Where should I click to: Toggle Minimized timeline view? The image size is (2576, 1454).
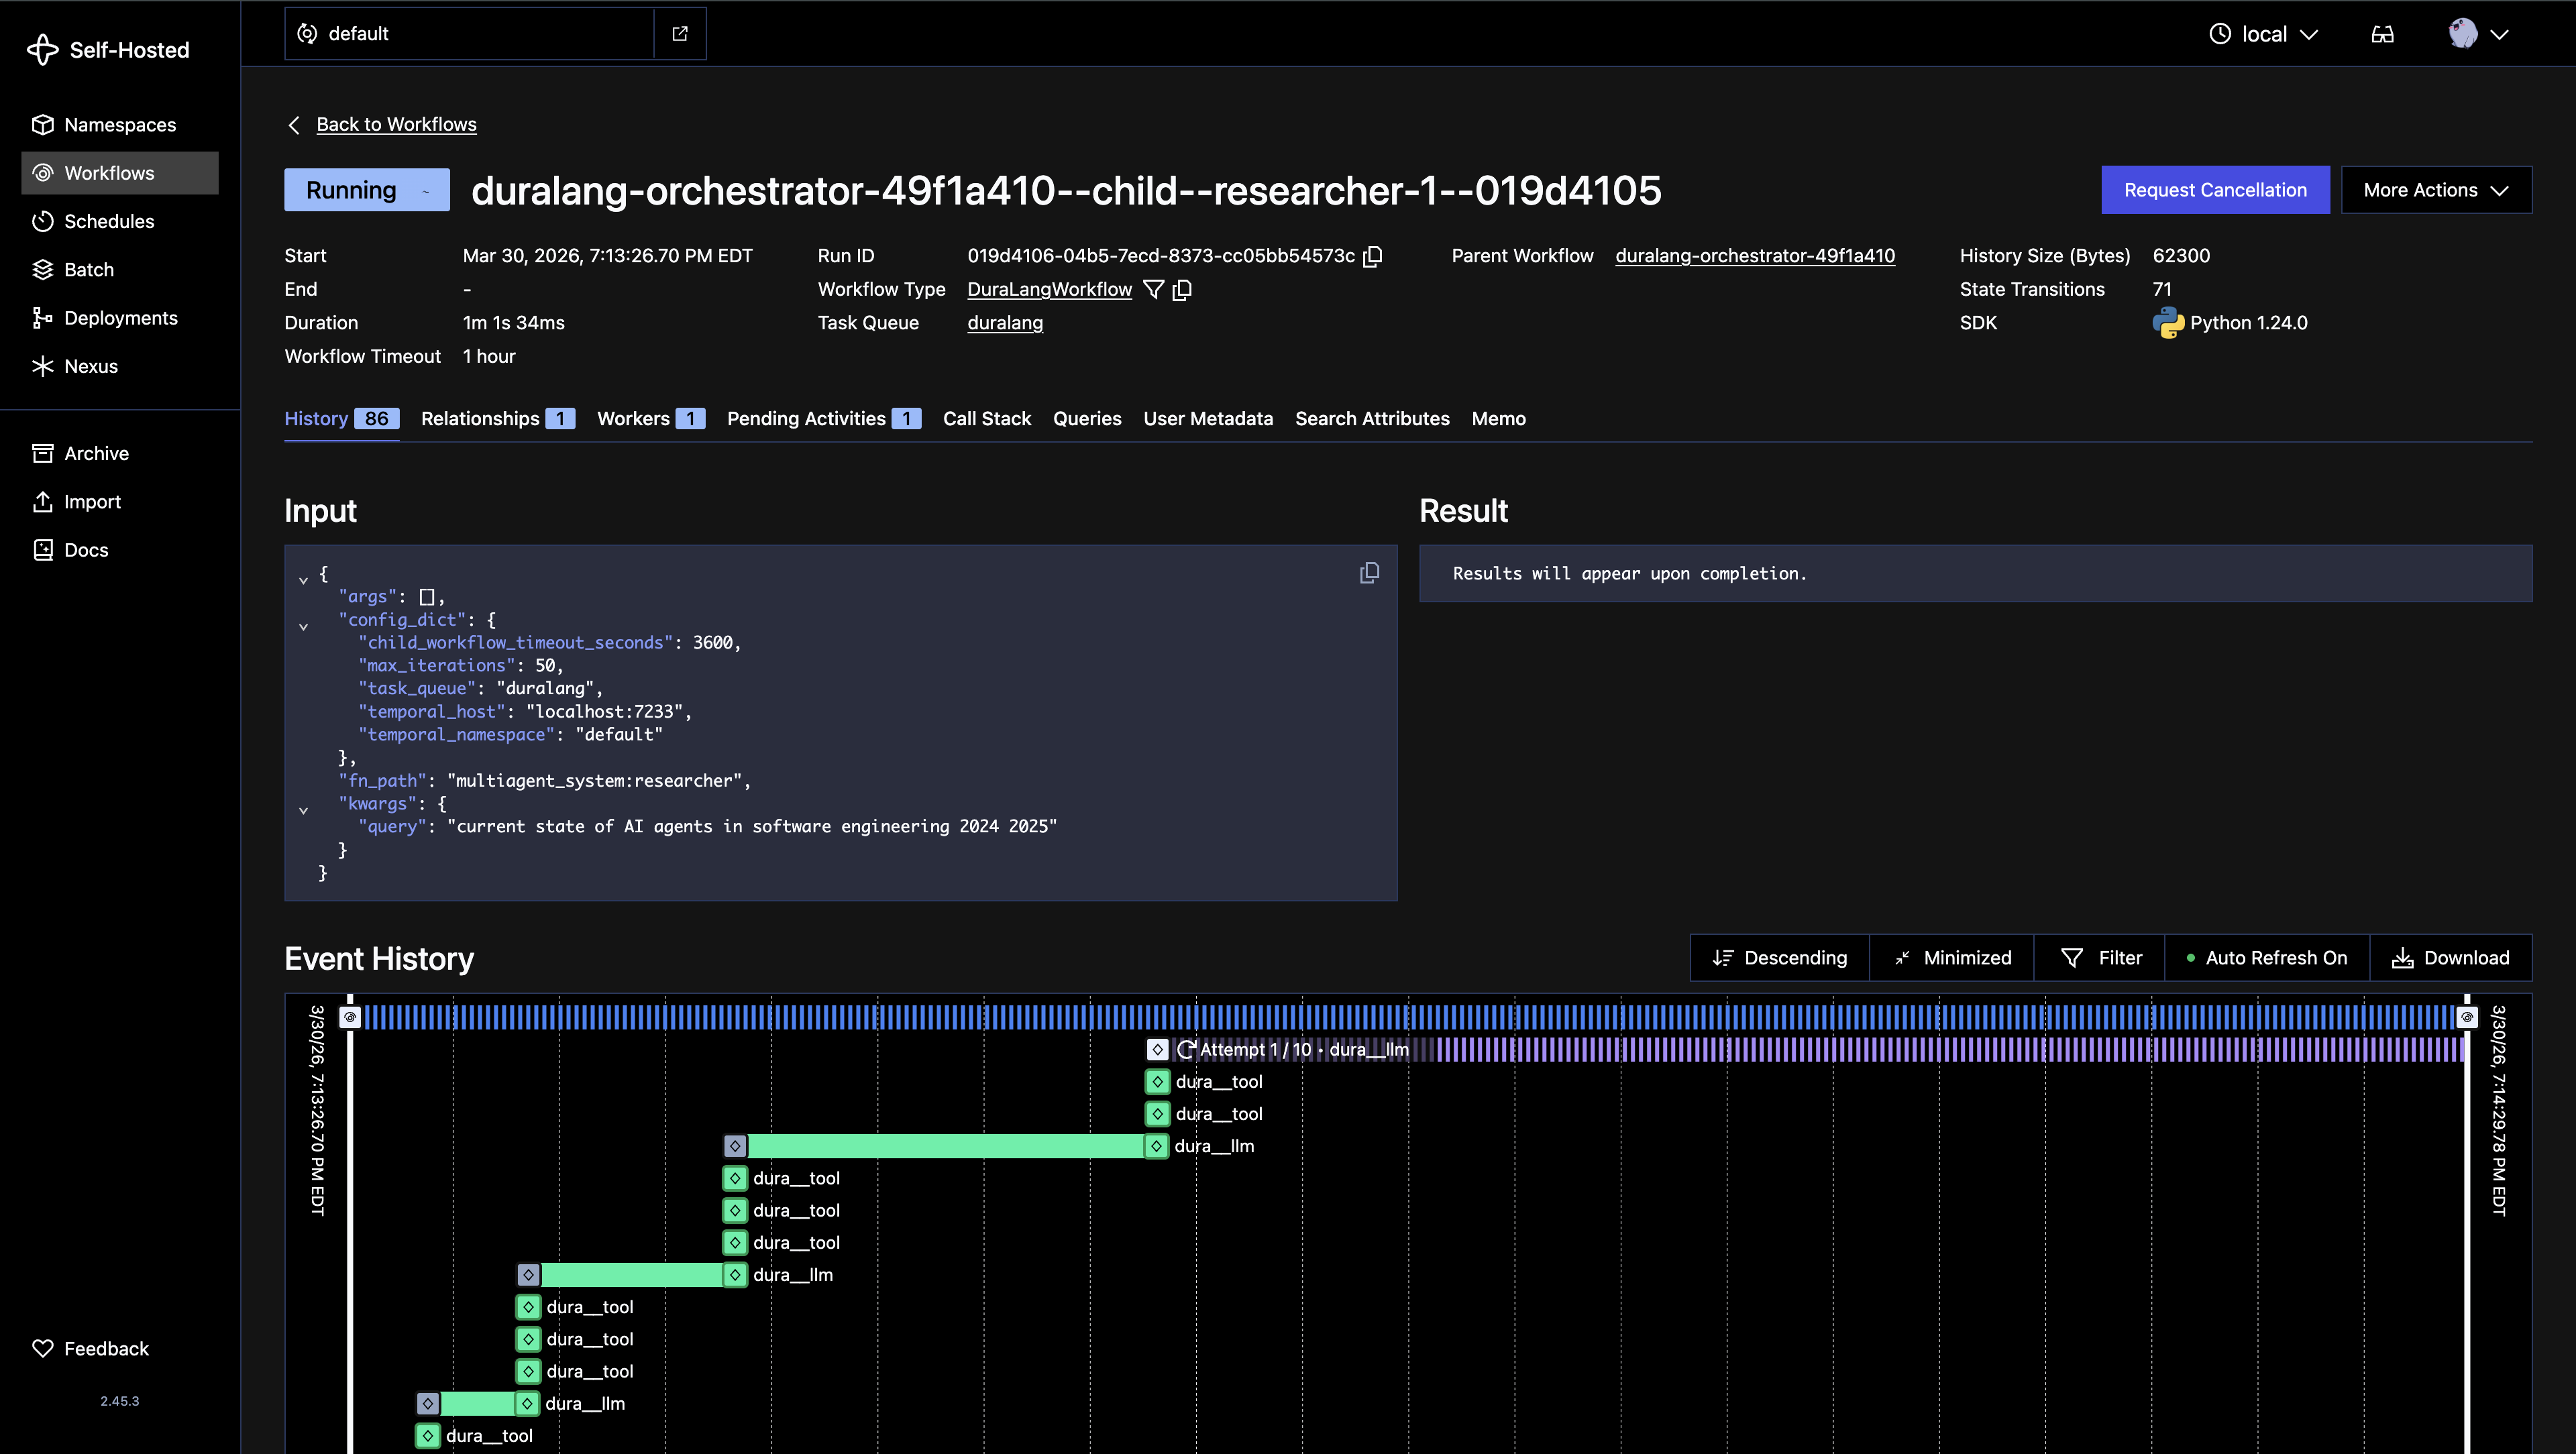point(1951,958)
